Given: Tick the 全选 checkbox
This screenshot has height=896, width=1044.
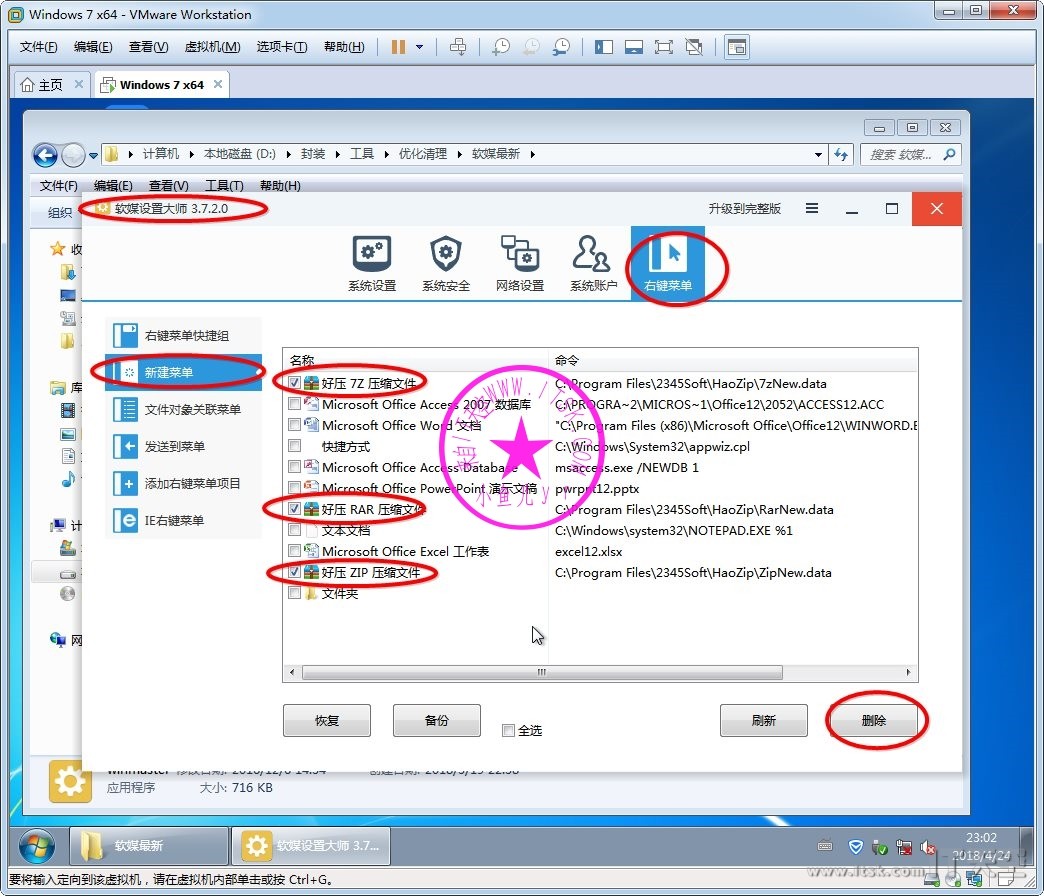Looking at the screenshot, I should tap(509, 731).
